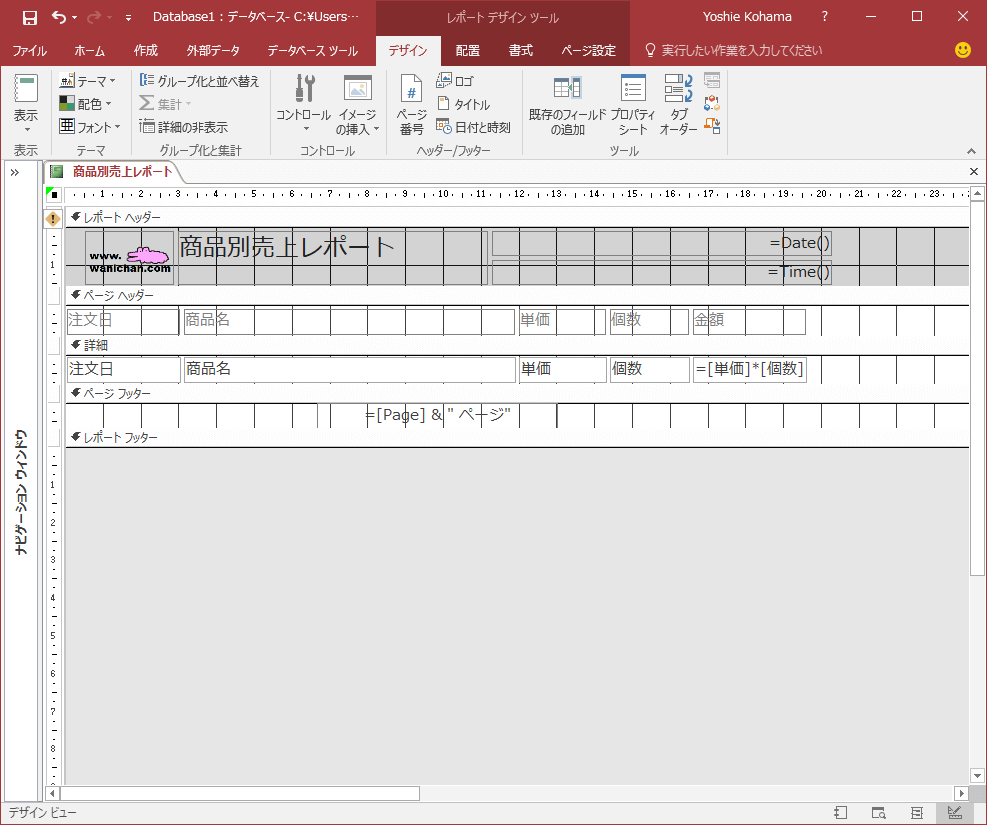Click the ページ番号 button
The width and height of the screenshot is (987, 825).
click(x=412, y=104)
